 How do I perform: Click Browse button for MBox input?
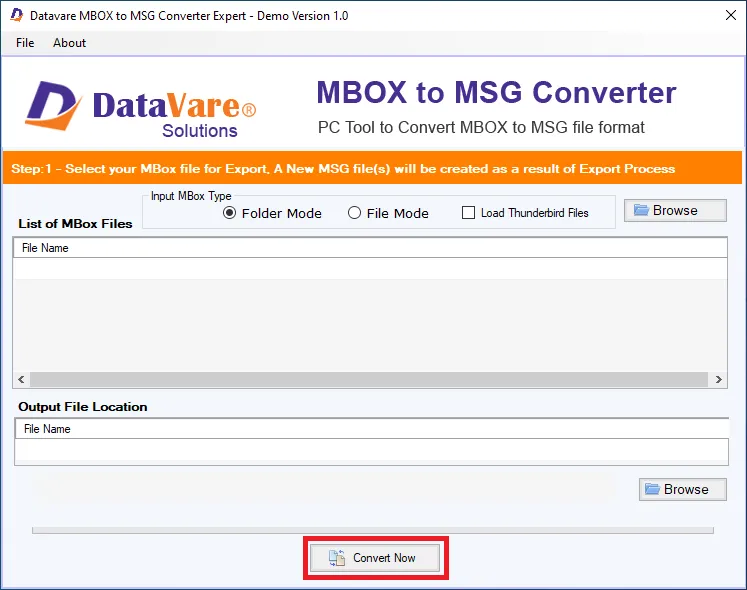675,210
